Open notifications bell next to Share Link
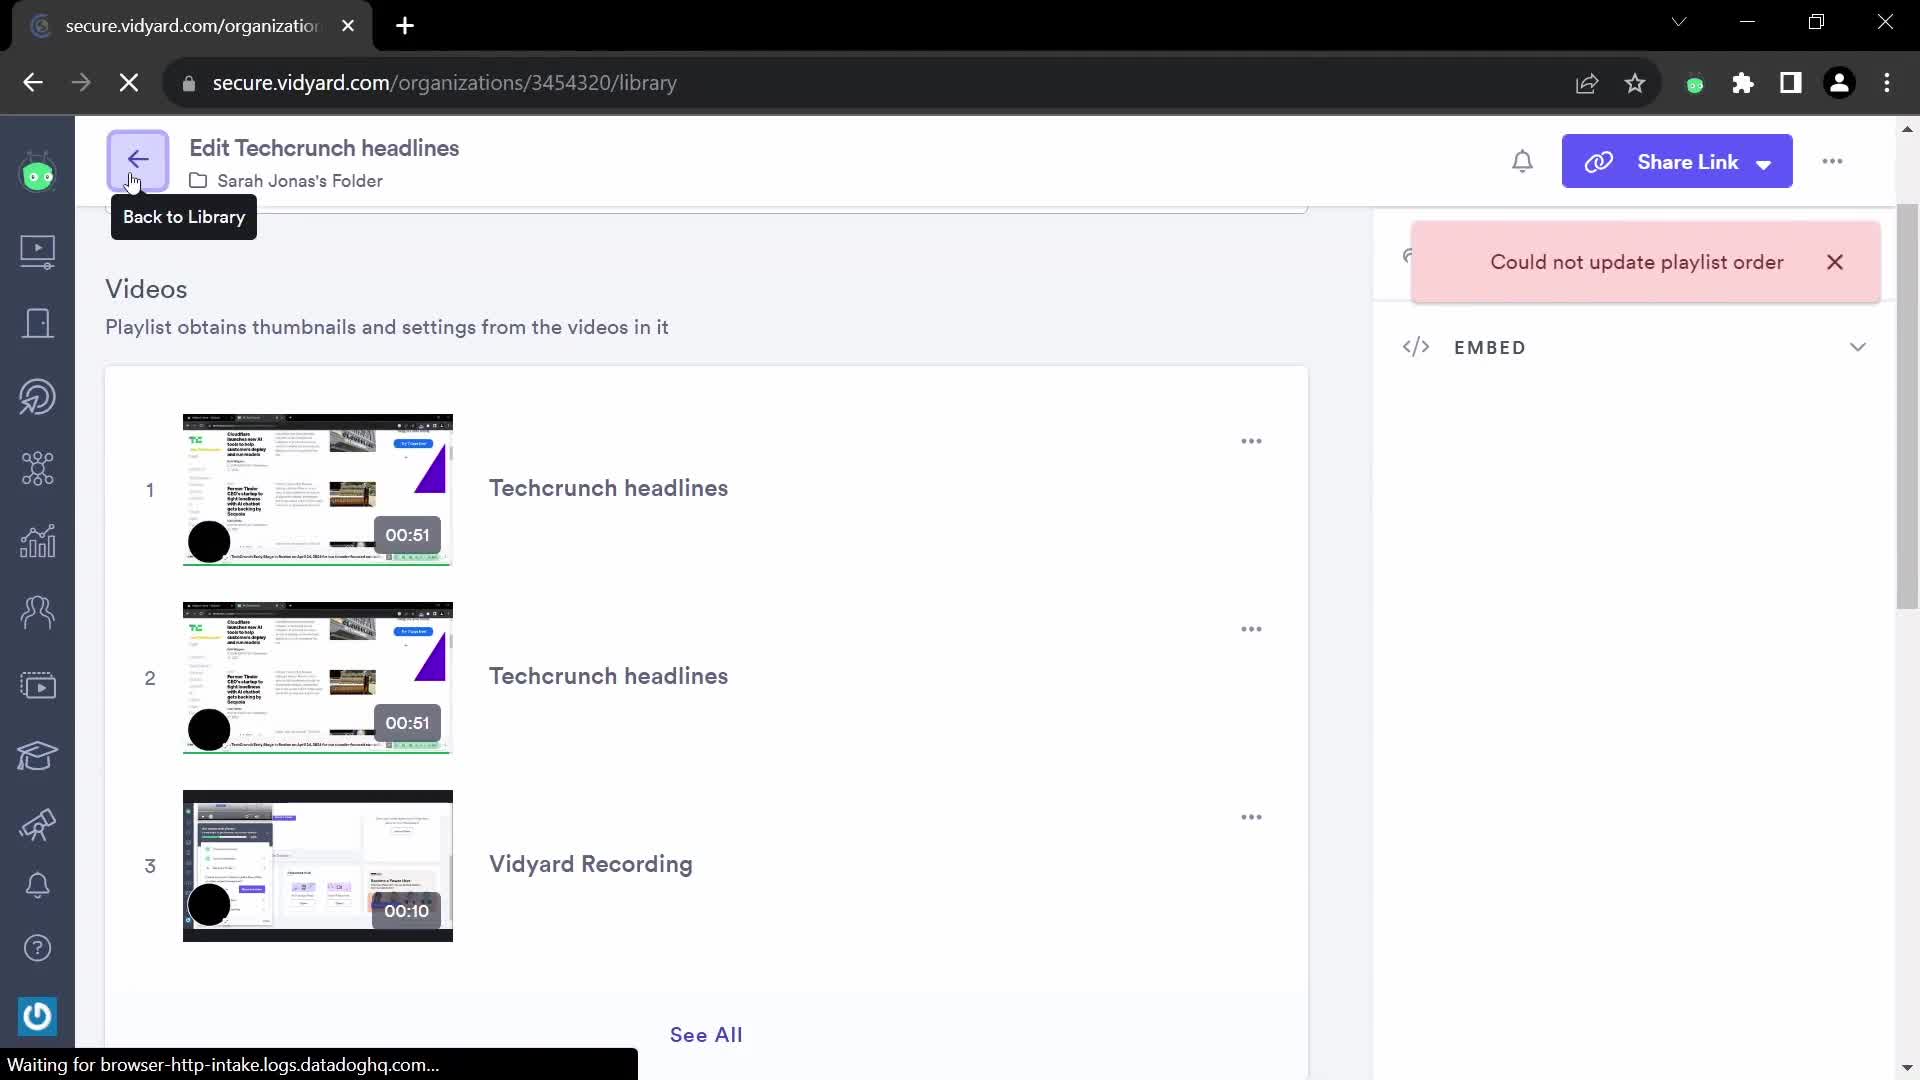This screenshot has height=1080, width=1920. pyautogui.click(x=1522, y=161)
